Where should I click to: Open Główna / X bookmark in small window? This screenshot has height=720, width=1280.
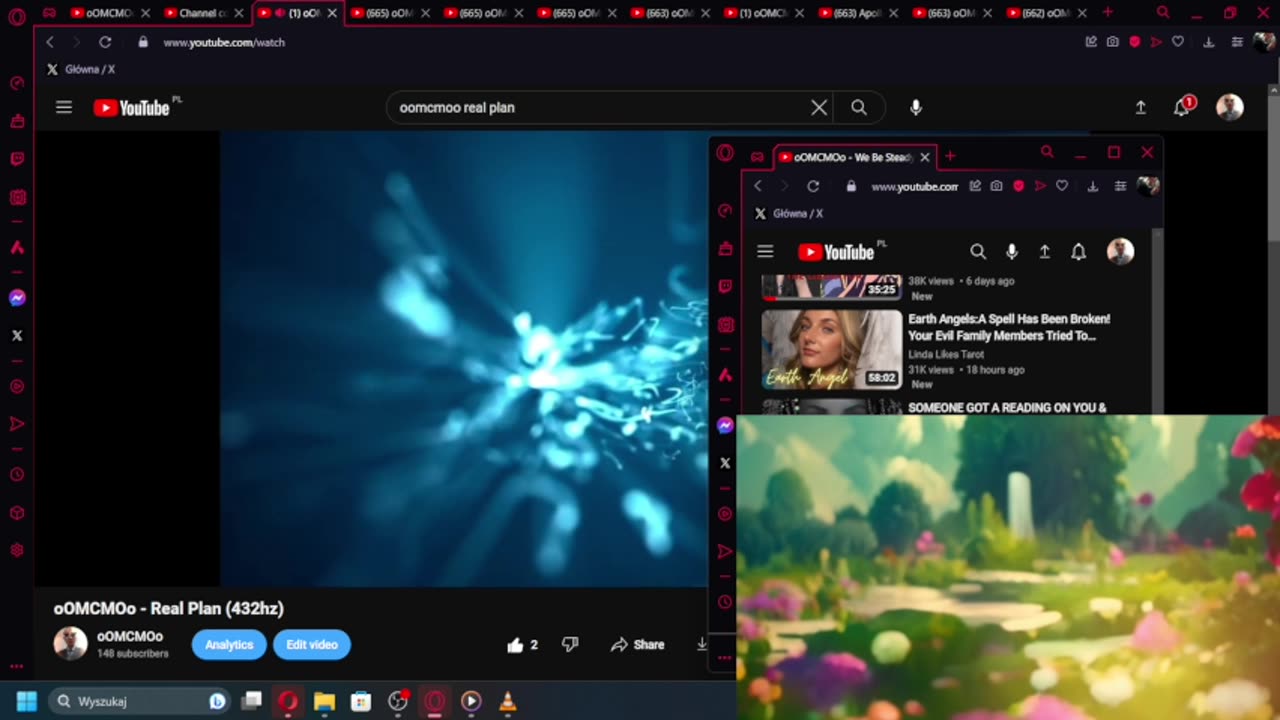[x=789, y=213]
